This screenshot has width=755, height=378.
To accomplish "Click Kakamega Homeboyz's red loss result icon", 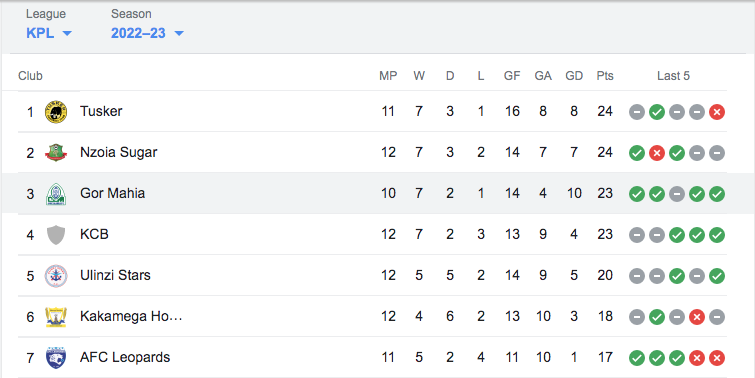I will pos(697,317).
